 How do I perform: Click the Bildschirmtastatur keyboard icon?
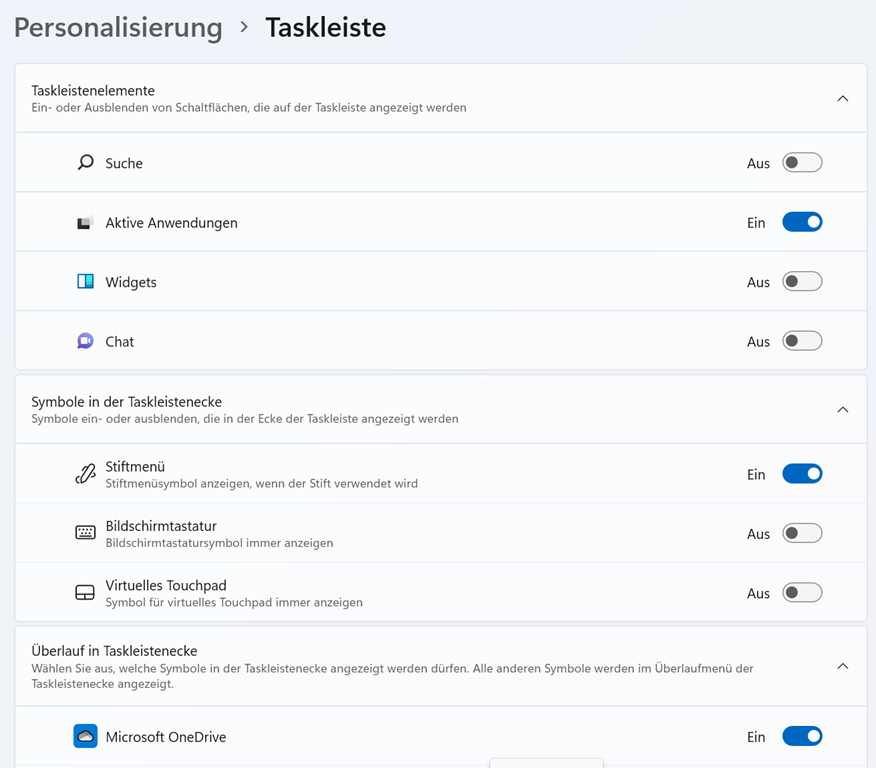coord(86,533)
